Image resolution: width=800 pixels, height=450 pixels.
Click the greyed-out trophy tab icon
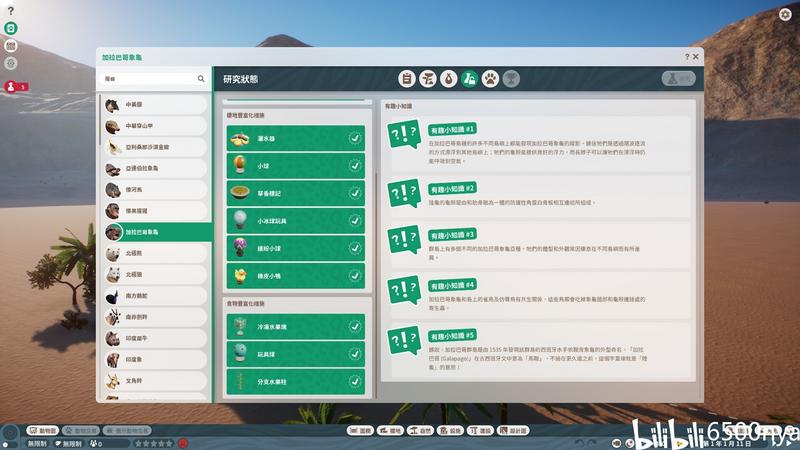(x=511, y=79)
